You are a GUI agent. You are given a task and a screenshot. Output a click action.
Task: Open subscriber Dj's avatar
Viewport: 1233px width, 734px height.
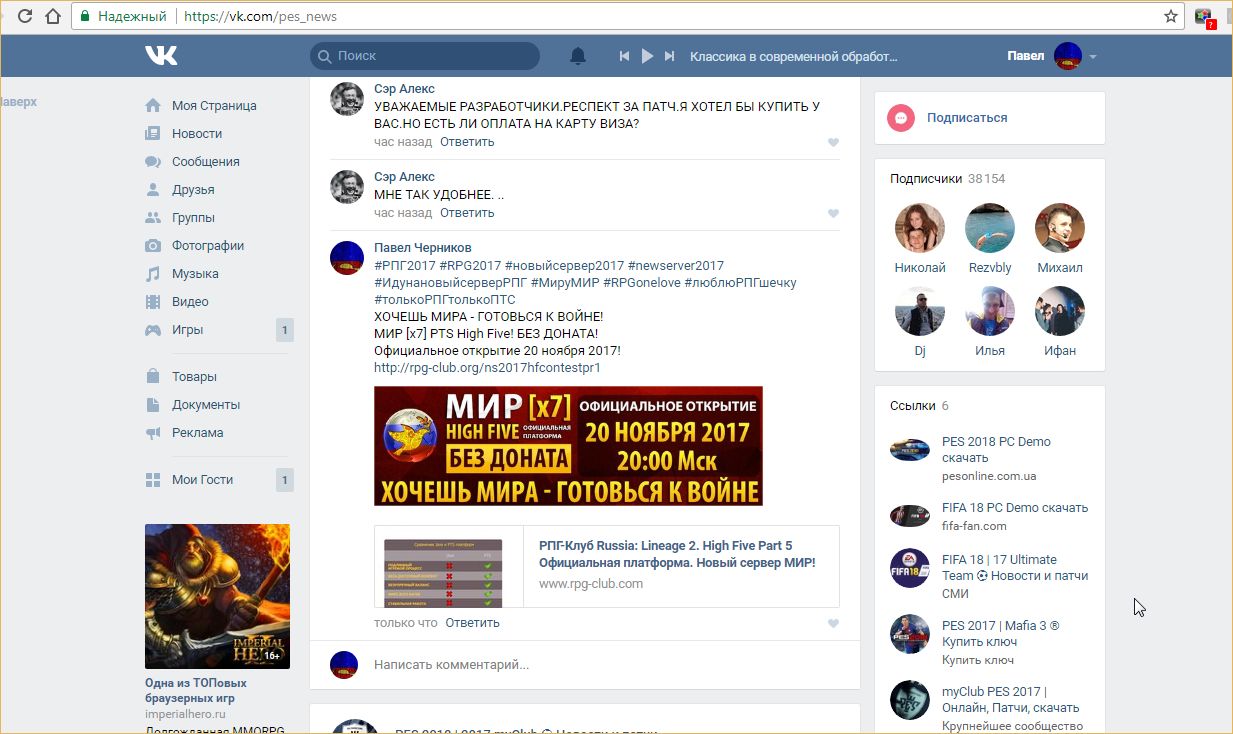coord(920,311)
